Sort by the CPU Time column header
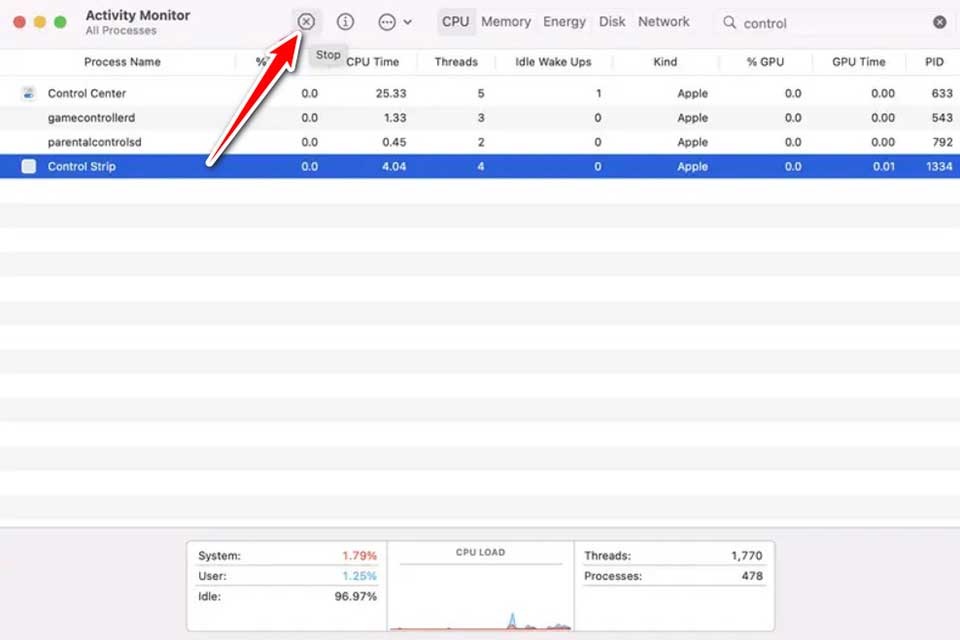The height and width of the screenshot is (640, 960). (372, 62)
